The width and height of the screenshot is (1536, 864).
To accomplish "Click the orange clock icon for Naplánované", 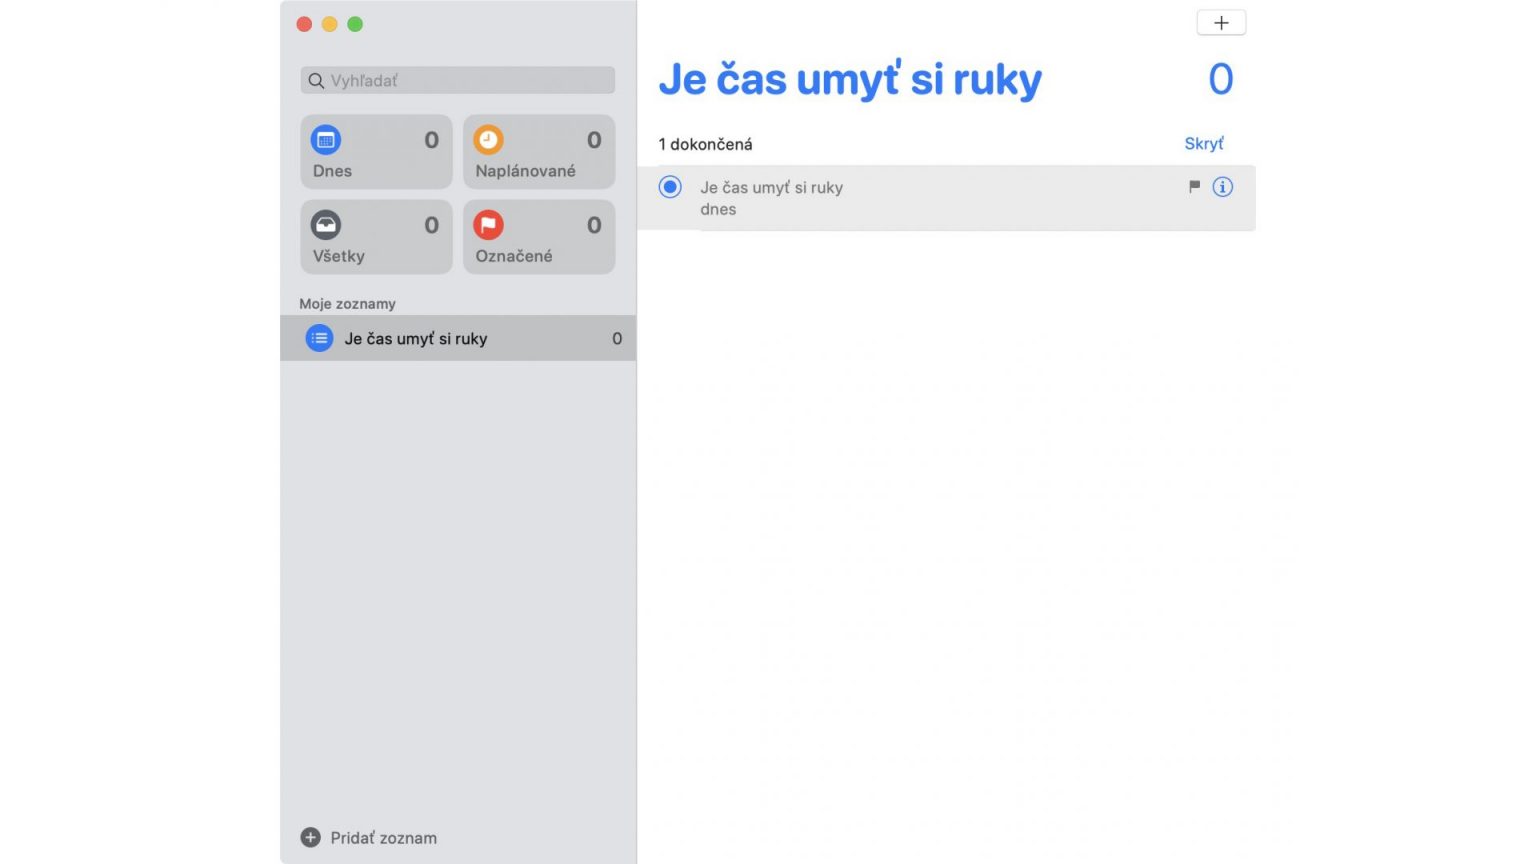I will tap(488, 140).
